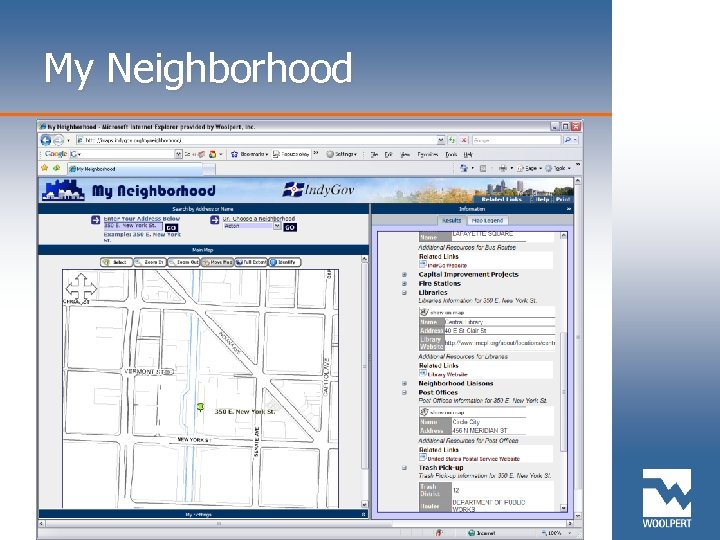Click the library website URL value
Viewport: 720px width, 540px height.
tap(500, 343)
